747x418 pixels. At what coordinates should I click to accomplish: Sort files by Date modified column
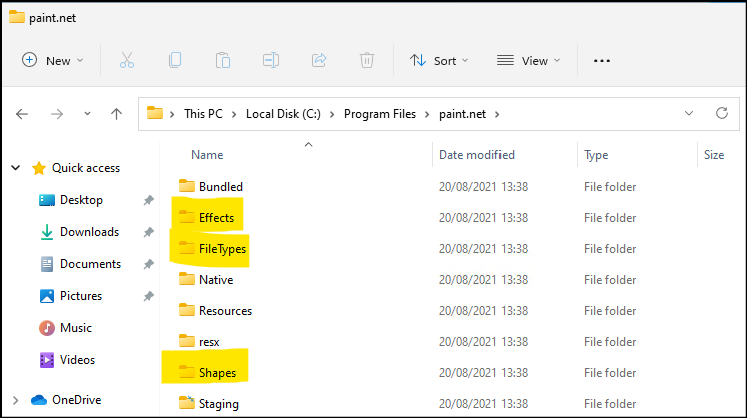coord(477,155)
